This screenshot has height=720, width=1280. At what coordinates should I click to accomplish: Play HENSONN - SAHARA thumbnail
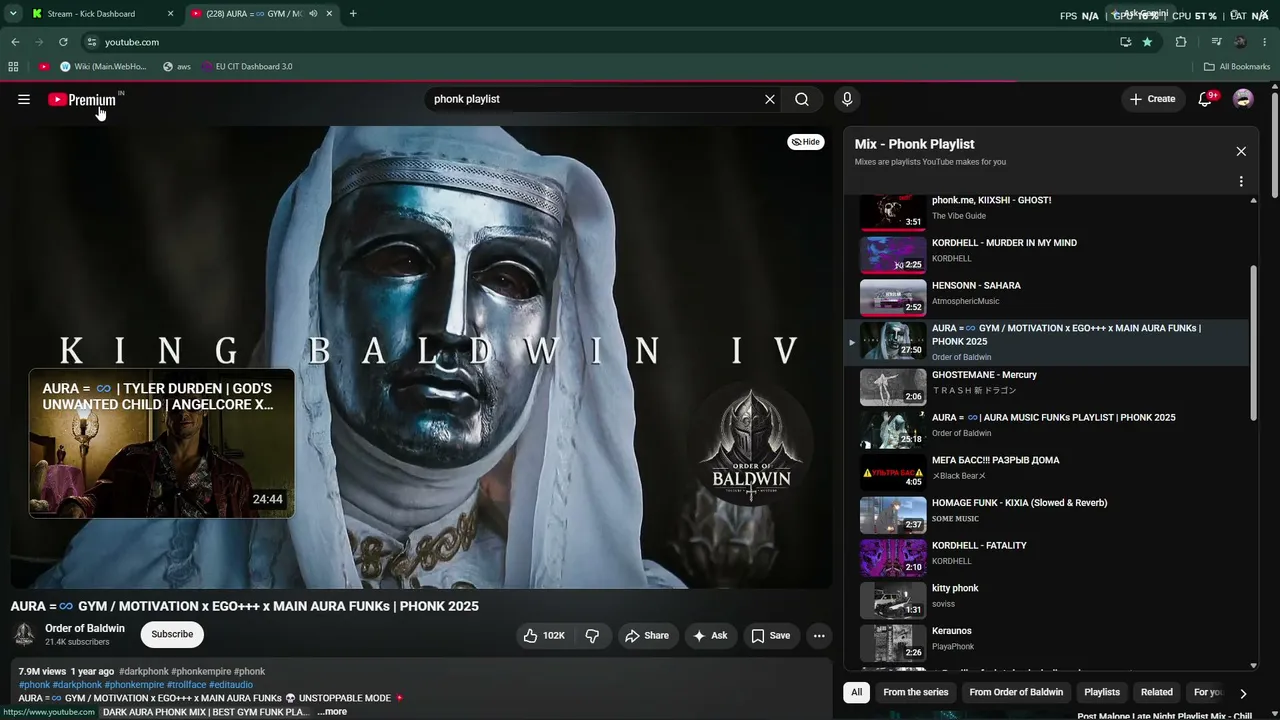[893, 297]
